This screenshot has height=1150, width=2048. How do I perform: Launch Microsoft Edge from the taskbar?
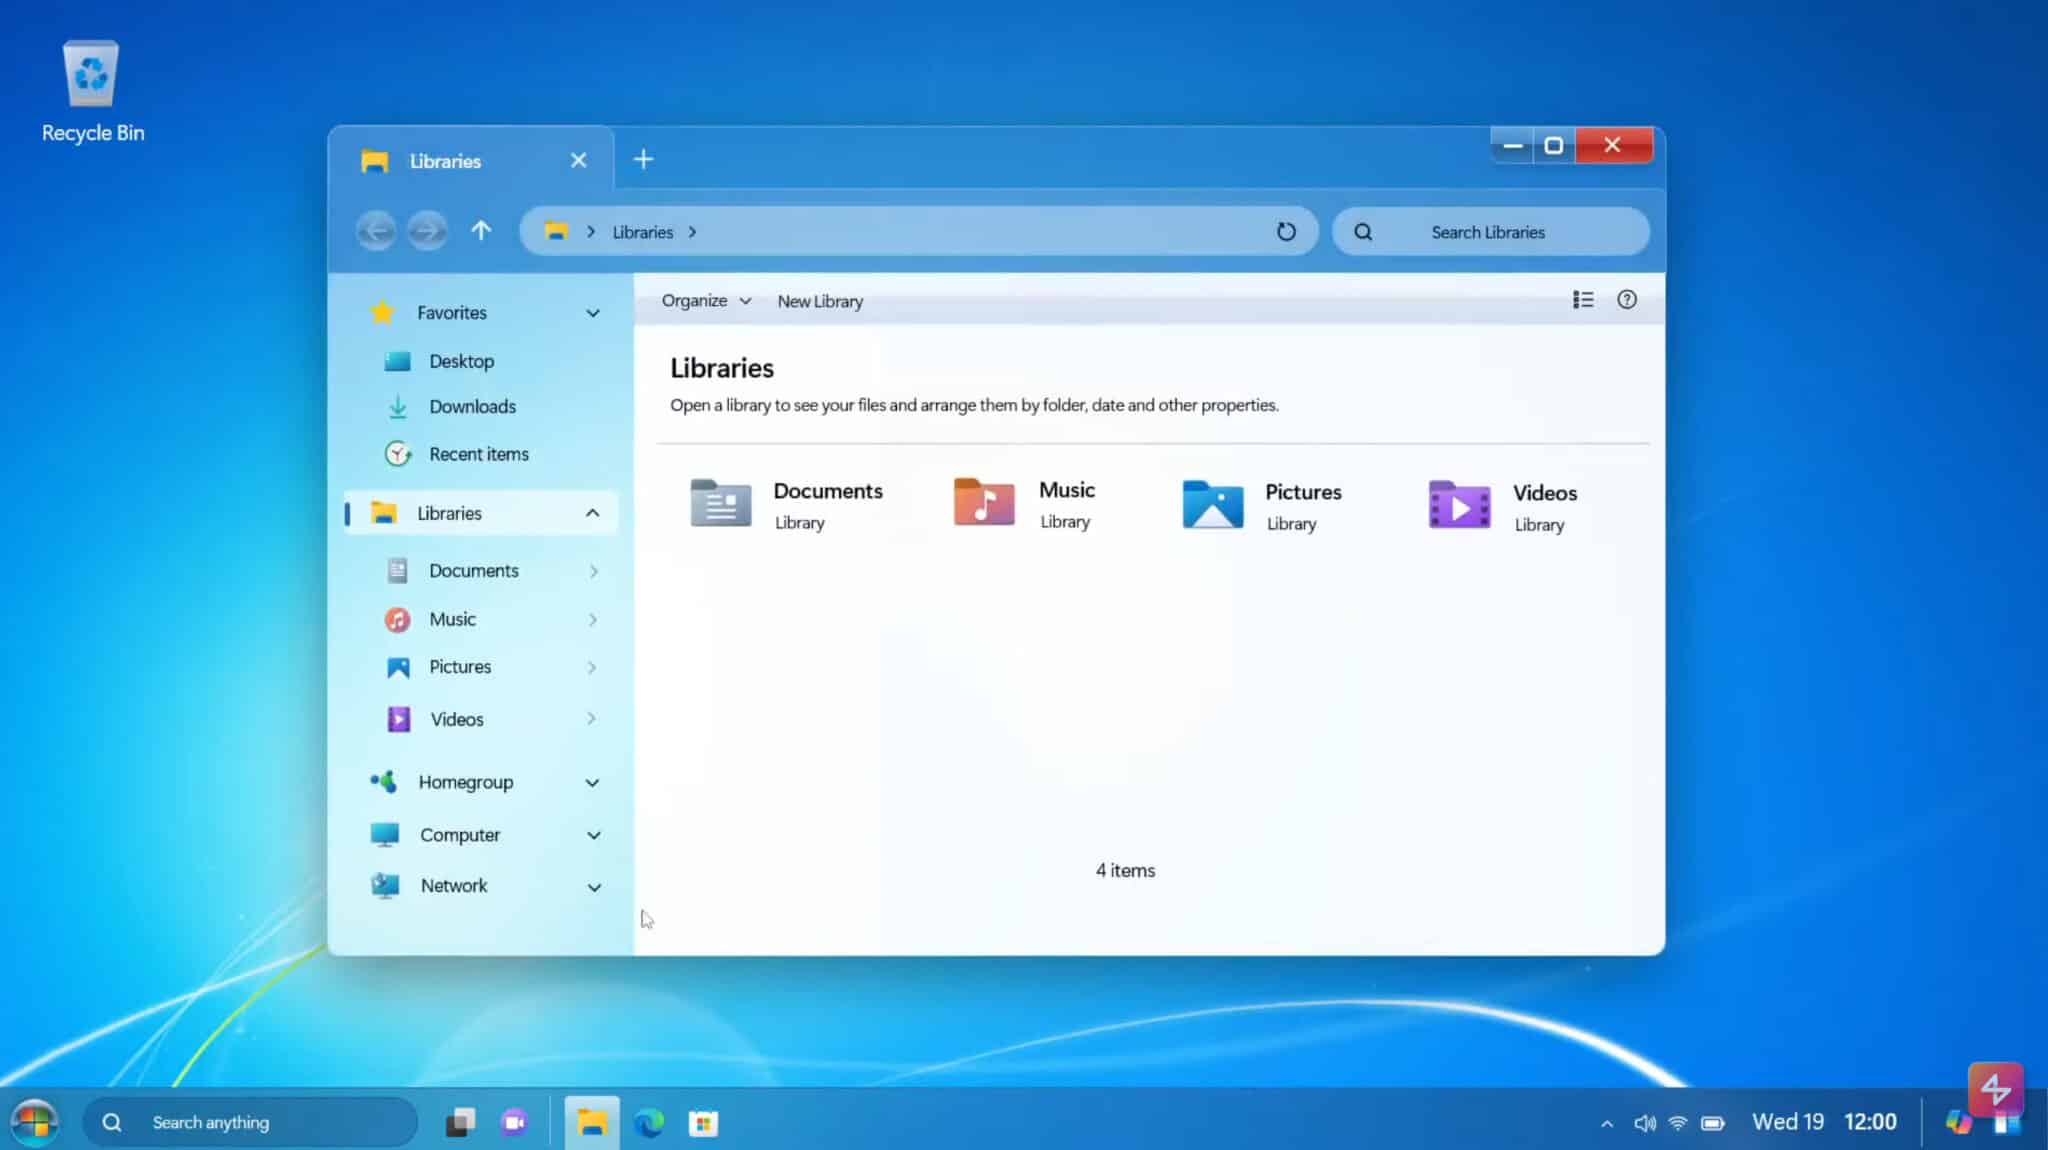tap(650, 1122)
